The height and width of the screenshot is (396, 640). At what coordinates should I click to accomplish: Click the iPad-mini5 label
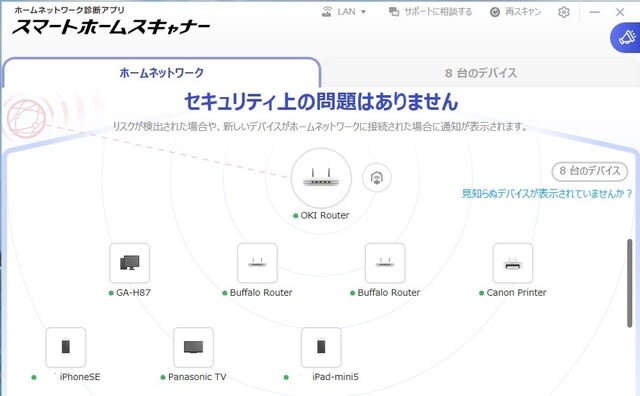point(335,377)
